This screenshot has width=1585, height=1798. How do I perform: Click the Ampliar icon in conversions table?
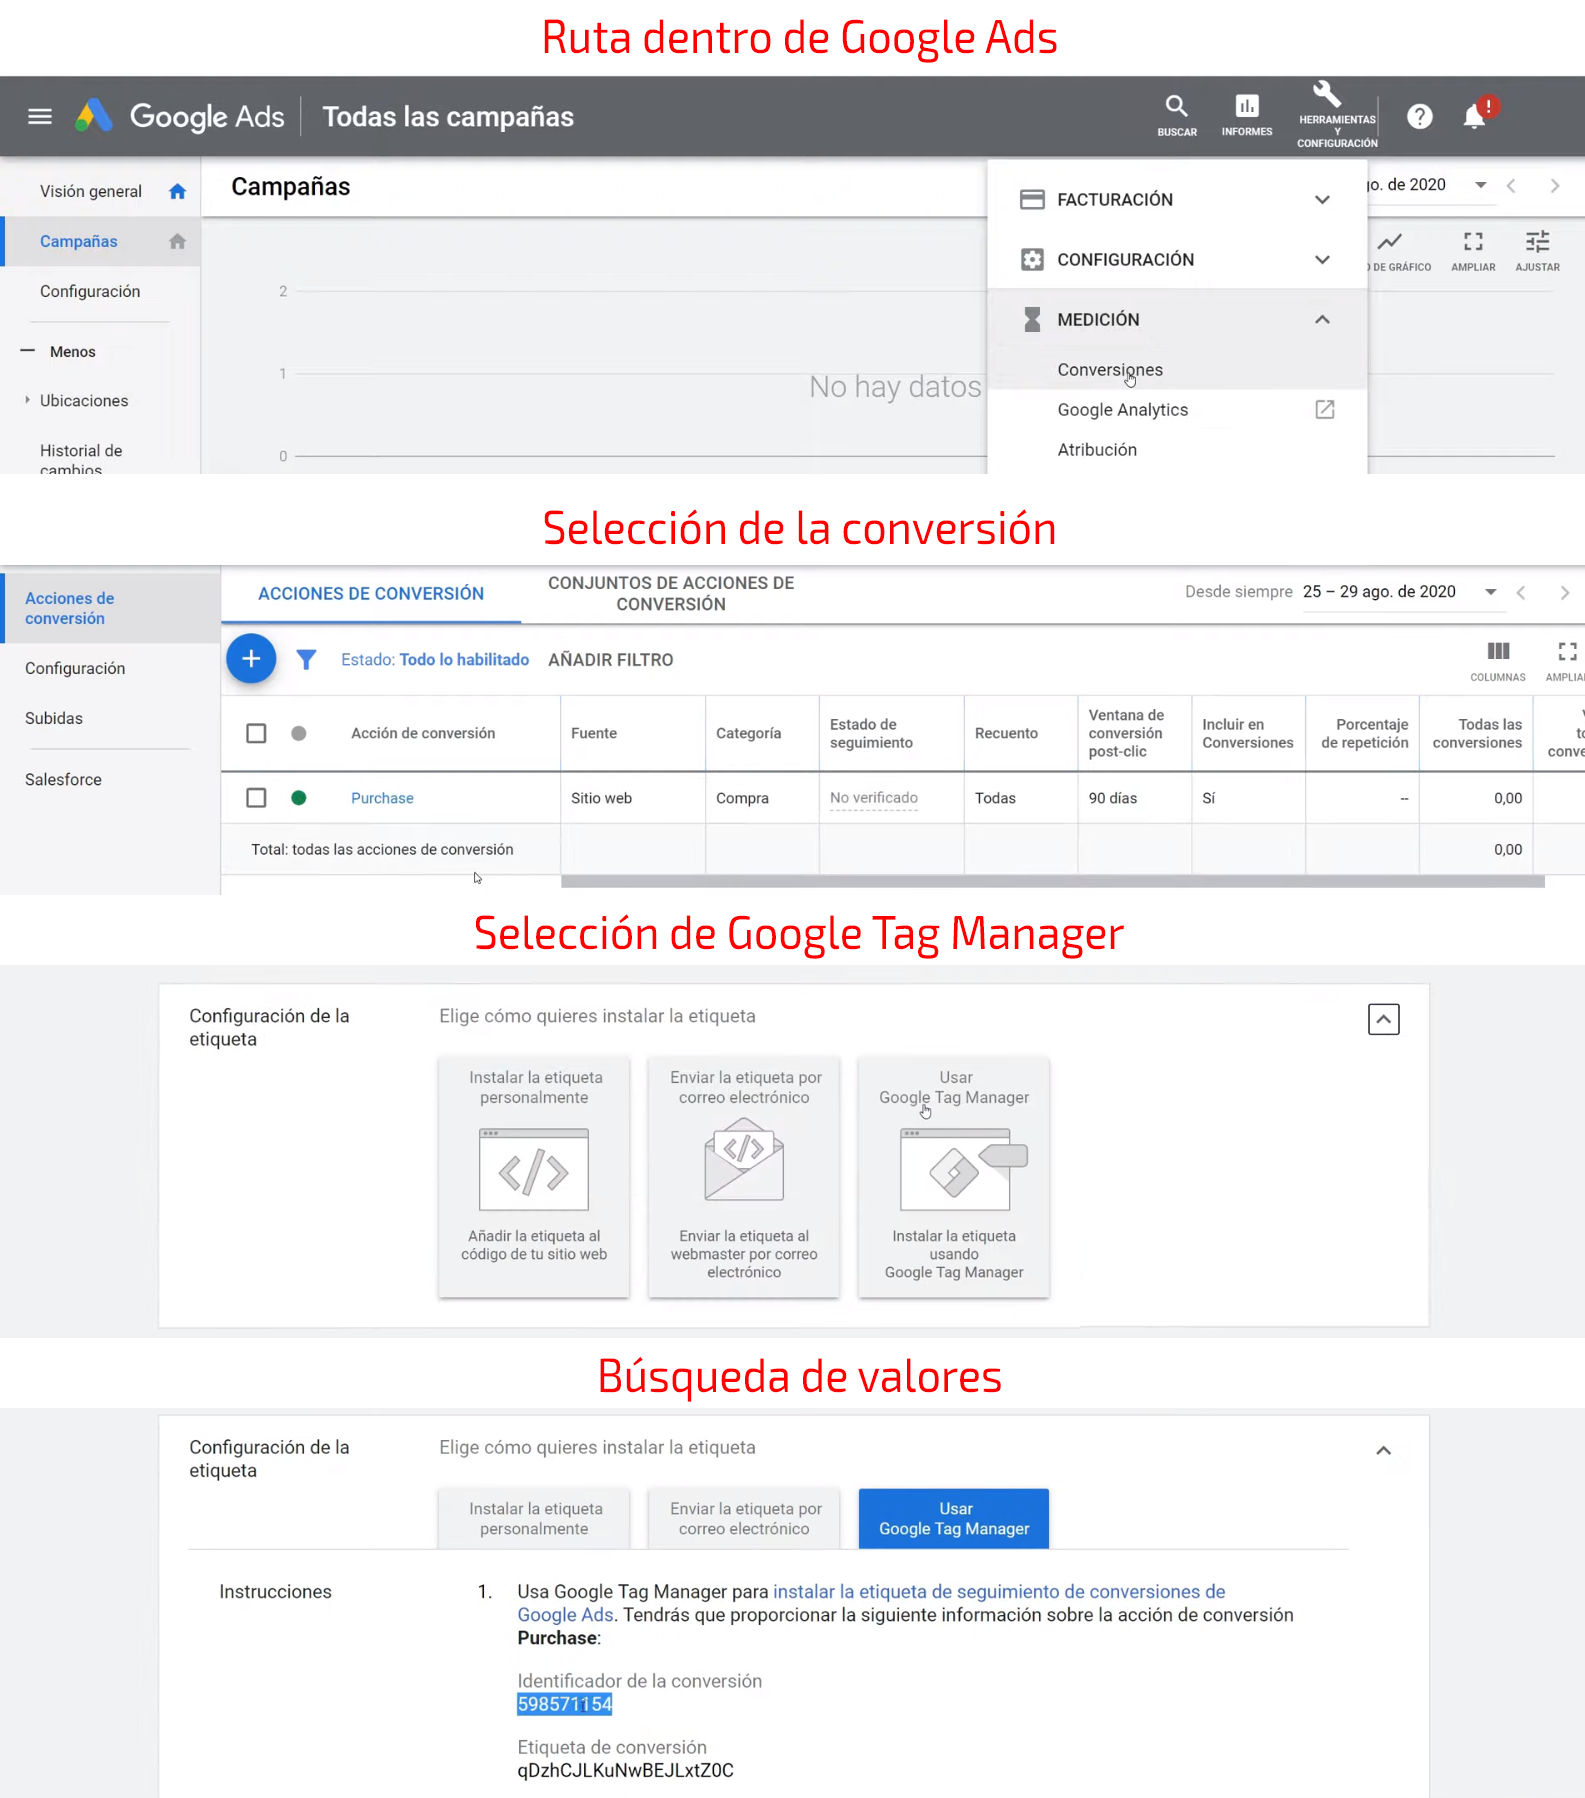(1567, 651)
